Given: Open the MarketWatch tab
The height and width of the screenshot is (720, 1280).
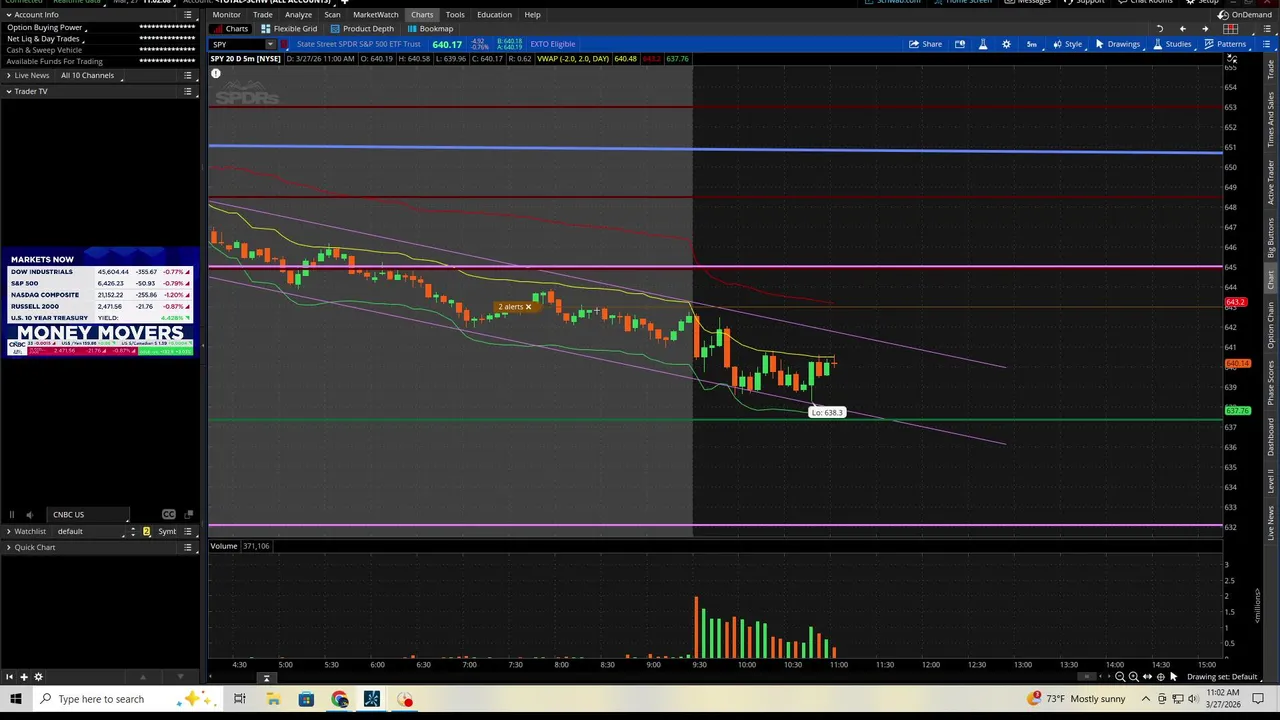Looking at the screenshot, I should click(x=376, y=15).
